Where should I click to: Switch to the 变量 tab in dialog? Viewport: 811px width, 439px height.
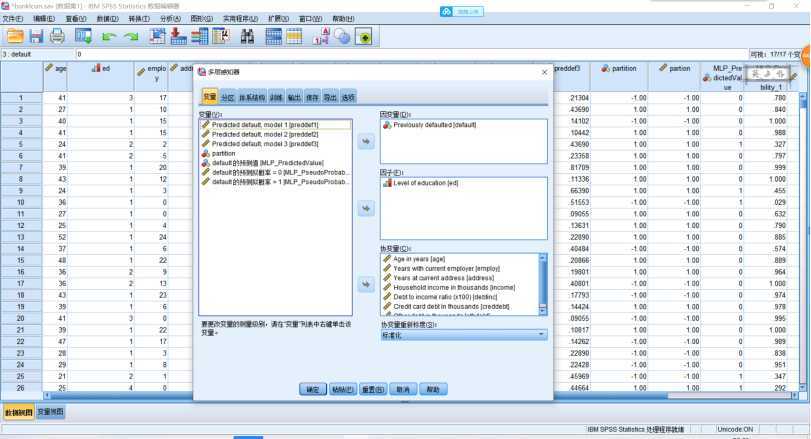pos(209,97)
